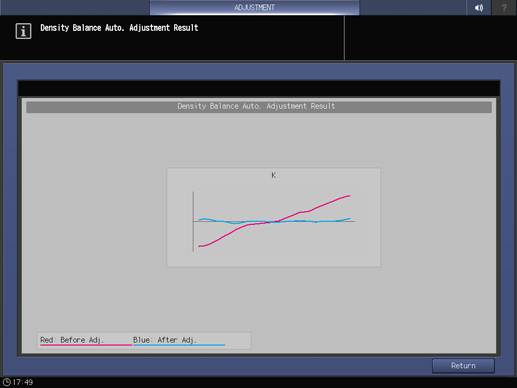Screen dimensions: 517x388
Task: Click the K density graph panel
Action: (x=274, y=217)
